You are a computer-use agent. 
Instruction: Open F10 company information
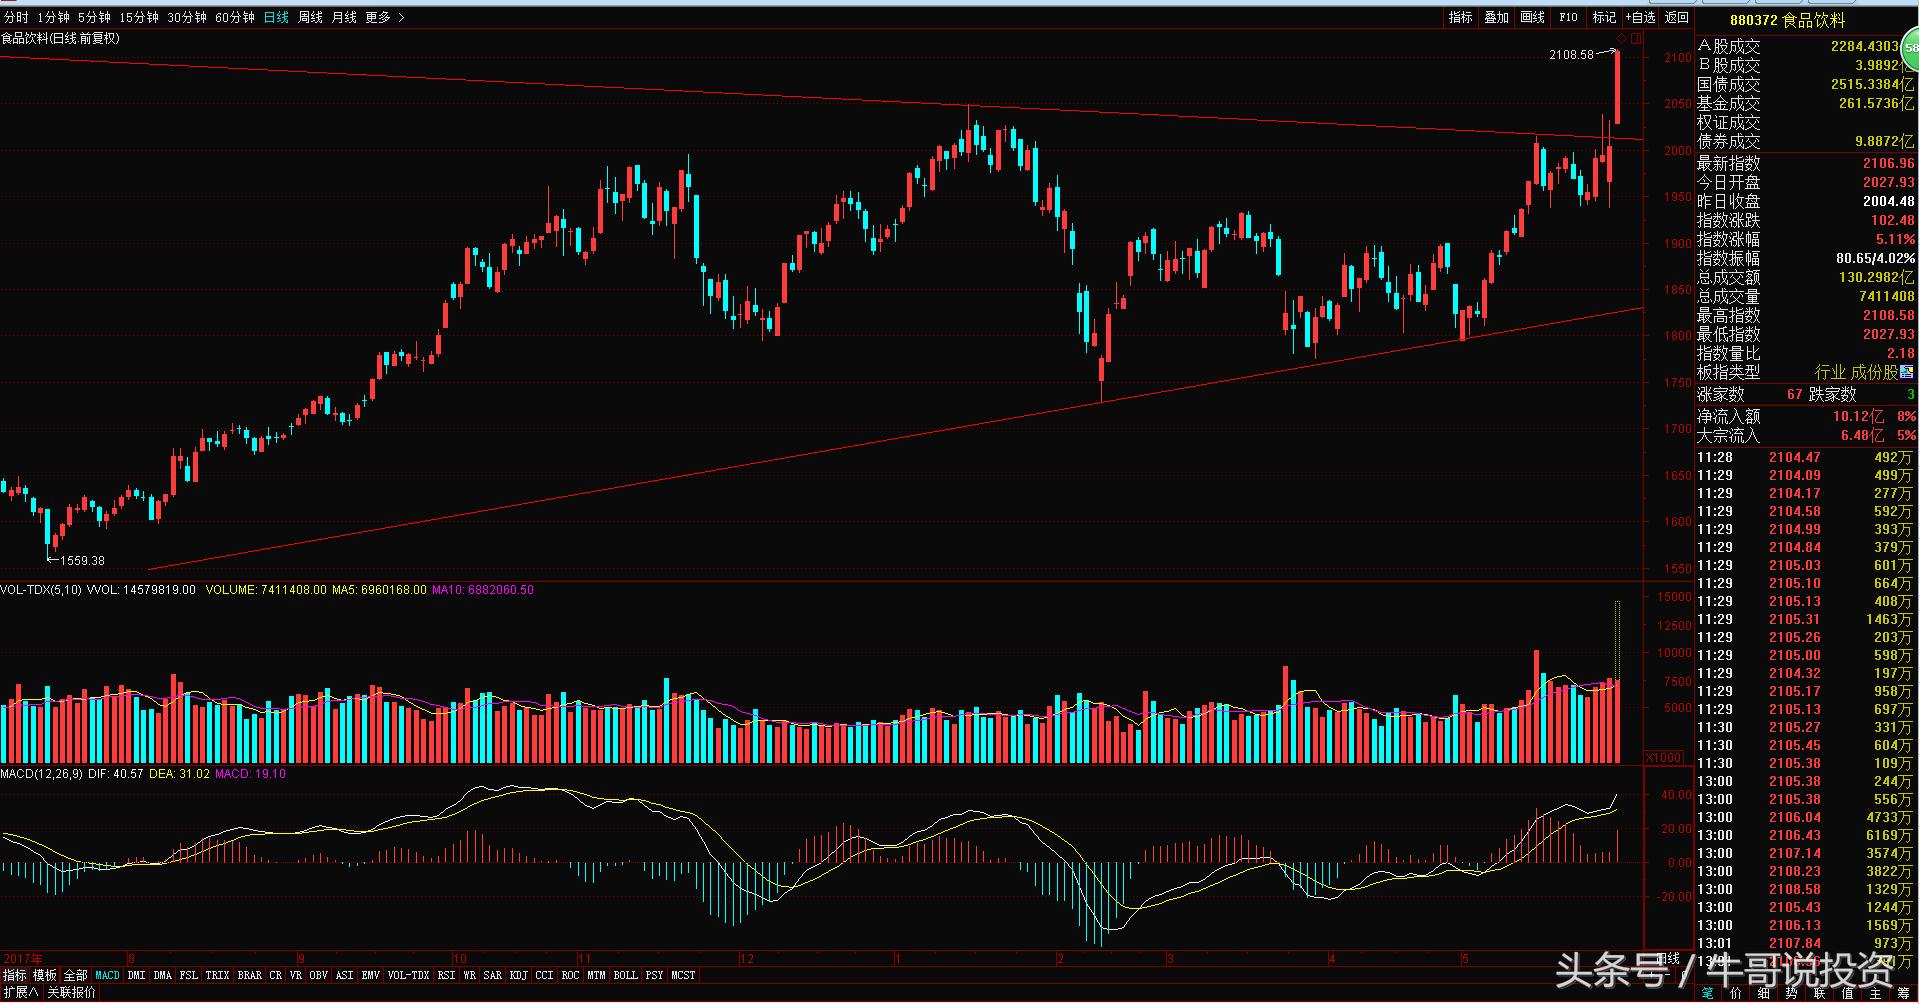coord(1568,17)
